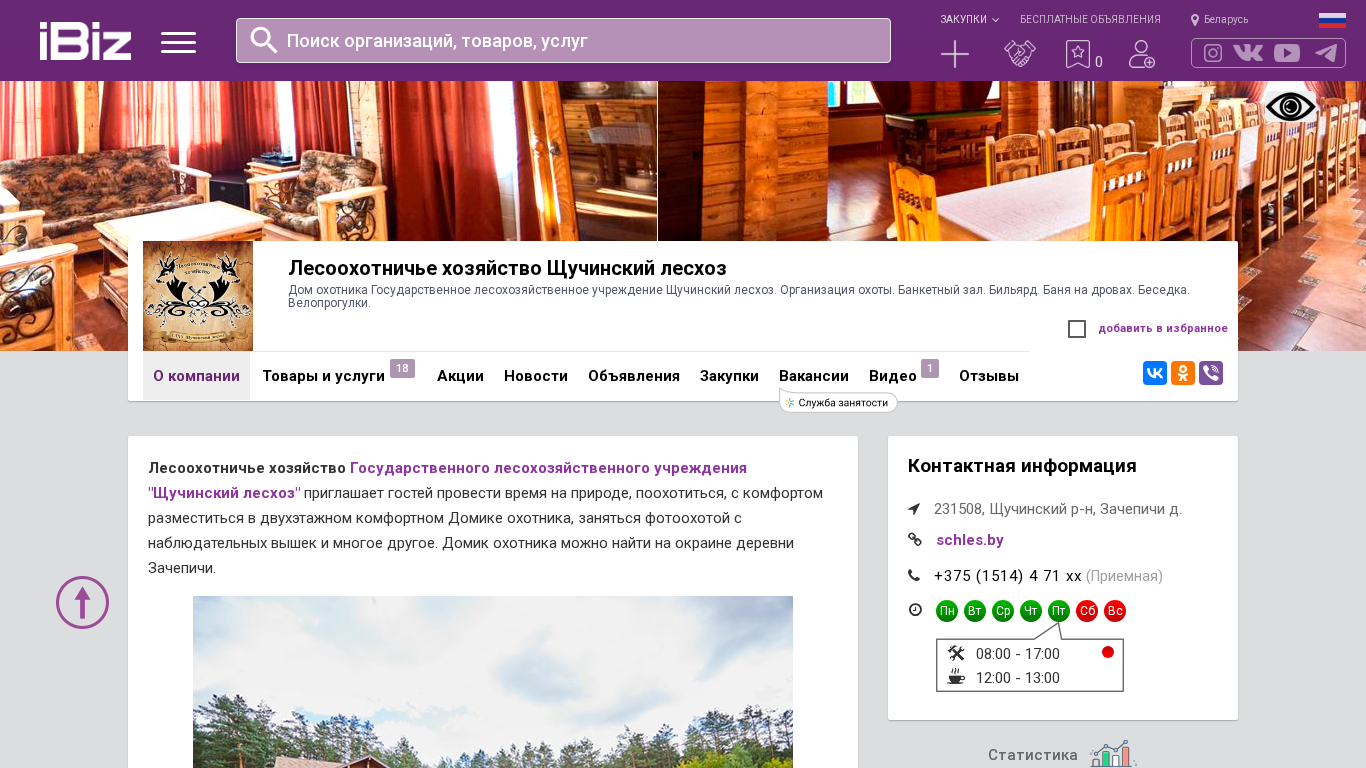Click the 'добавить в избранное' link
The height and width of the screenshot is (768, 1366).
point(1163,328)
